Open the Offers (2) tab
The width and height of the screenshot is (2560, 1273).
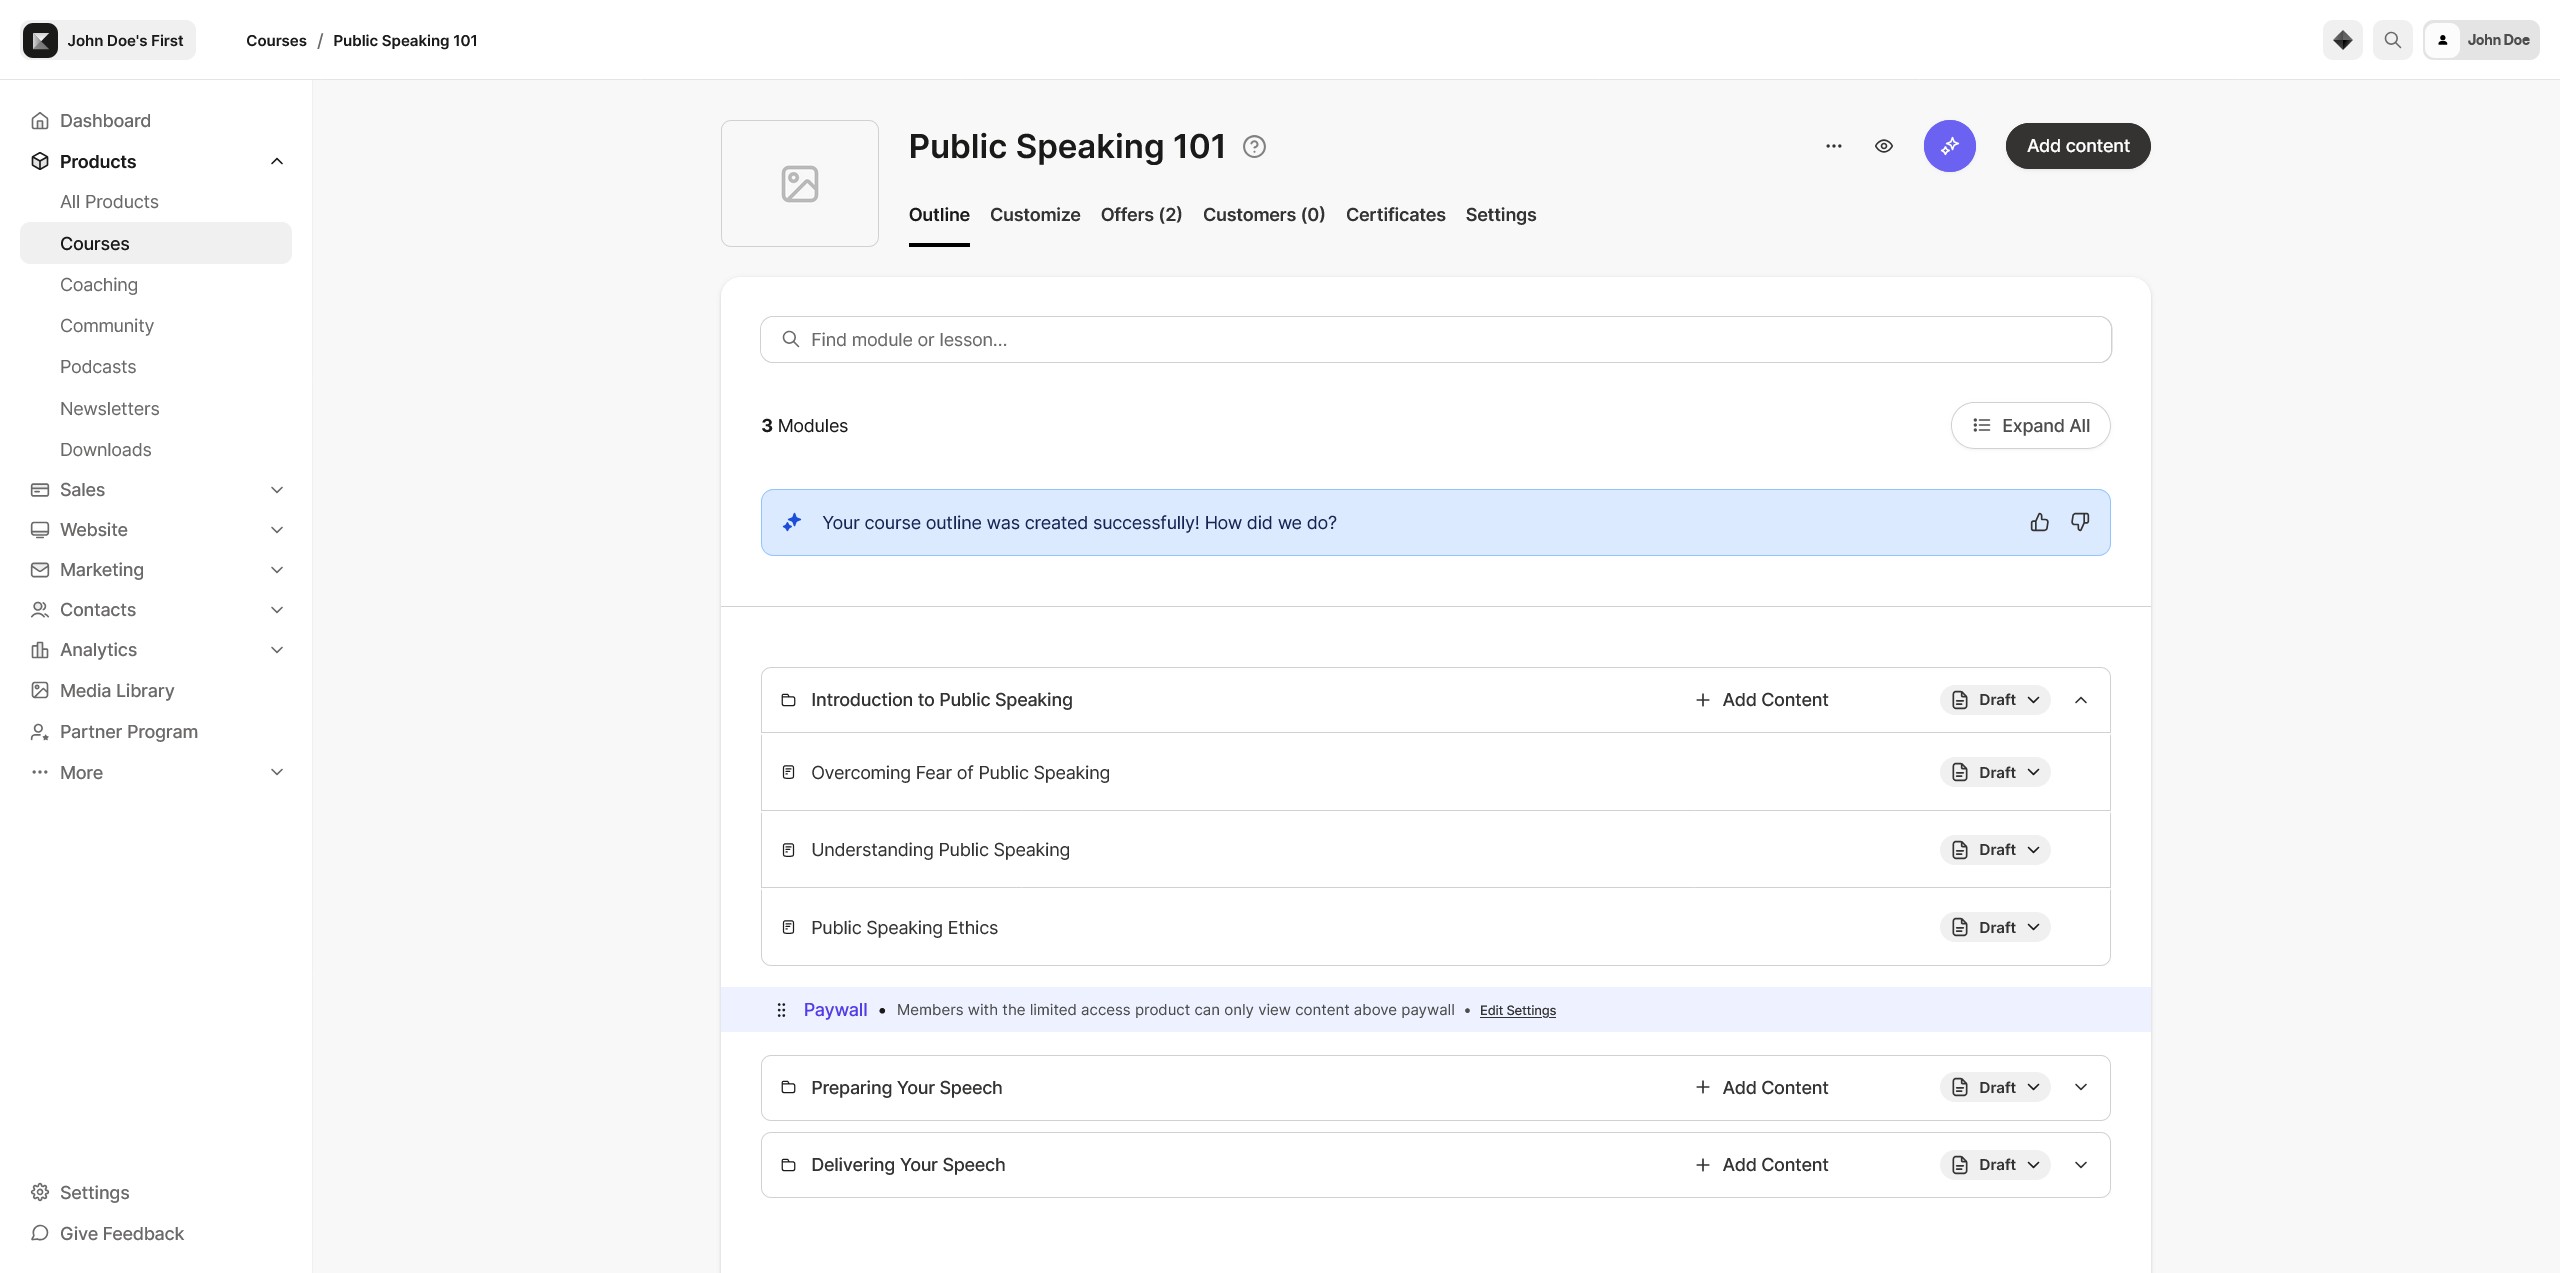(1141, 215)
